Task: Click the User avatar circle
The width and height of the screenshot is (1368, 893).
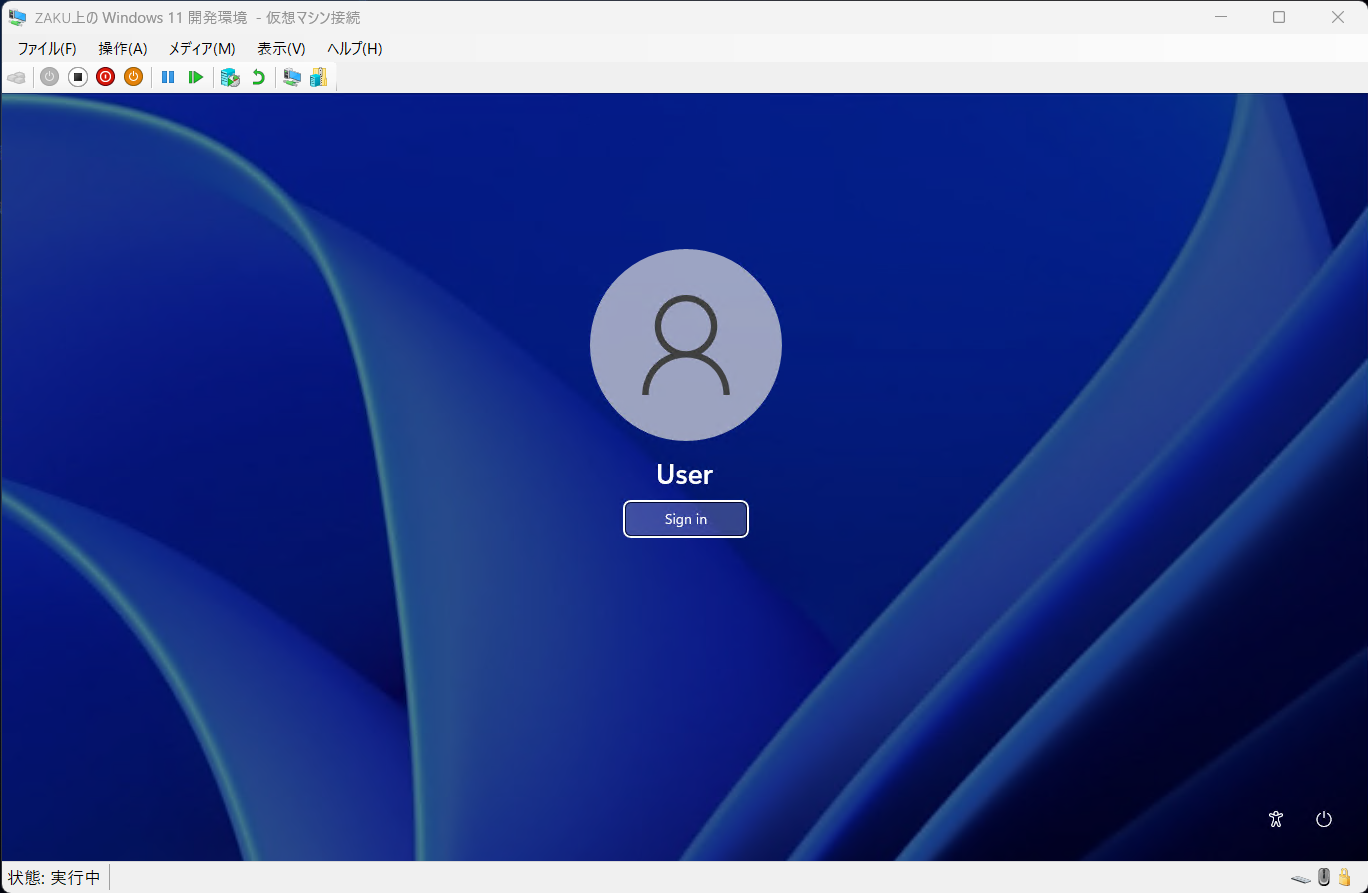Action: tap(686, 344)
